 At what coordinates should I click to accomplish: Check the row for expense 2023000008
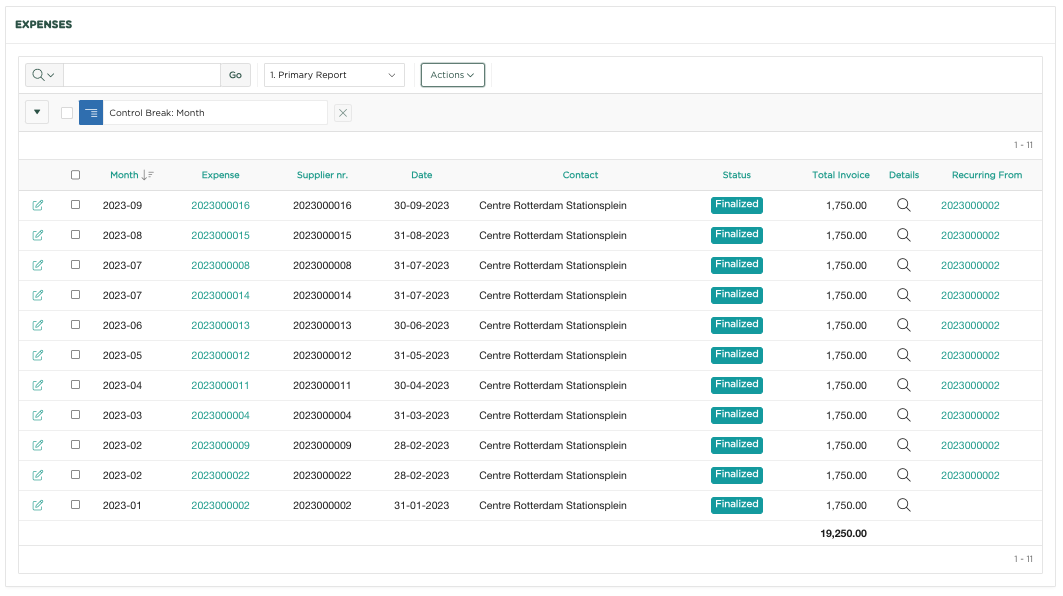pos(75,264)
